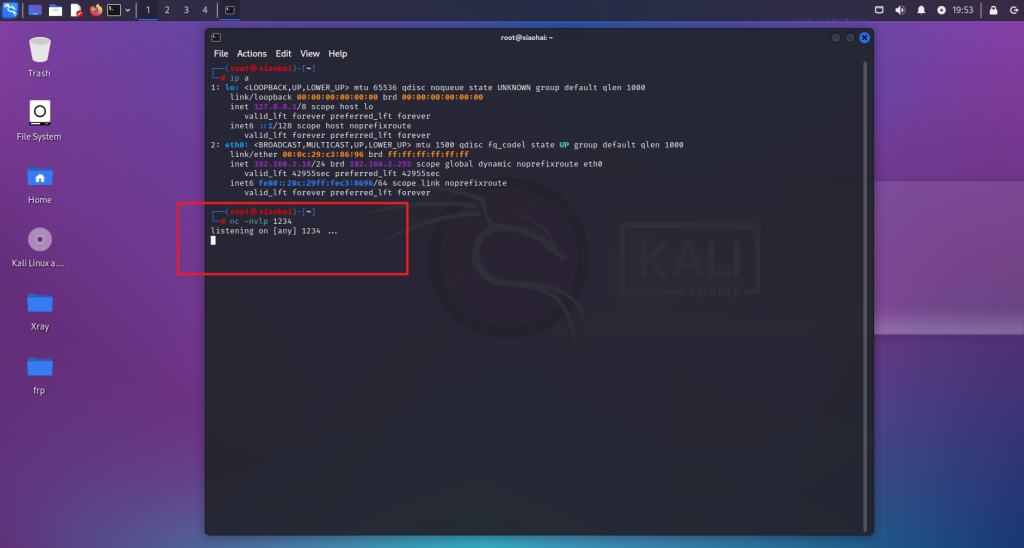Open the terminal View menu
The height and width of the screenshot is (548, 1024).
310,54
